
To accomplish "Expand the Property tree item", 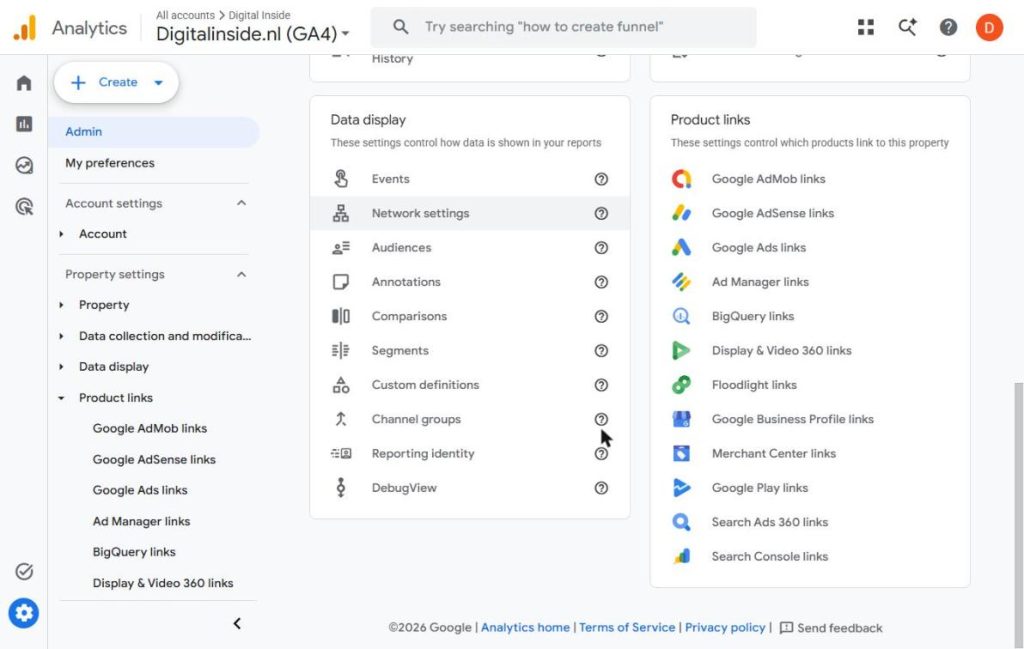I will pyautogui.click(x=61, y=305).
